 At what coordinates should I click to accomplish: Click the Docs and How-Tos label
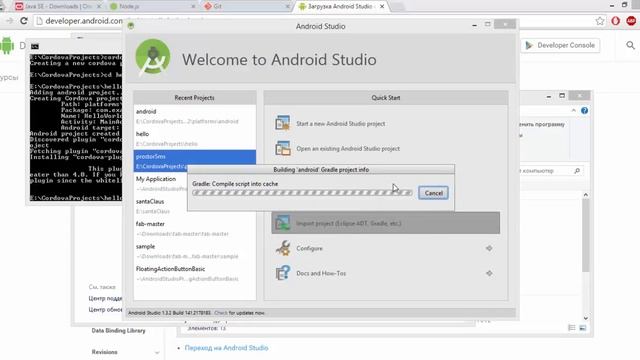point(321,273)
